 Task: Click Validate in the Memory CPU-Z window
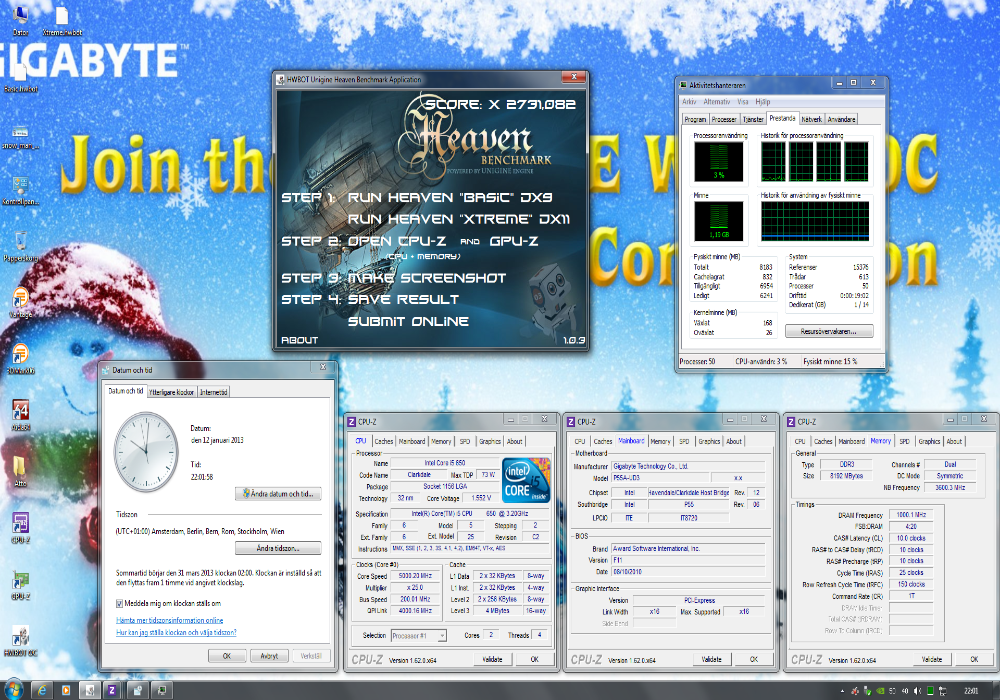click(932, 659)
